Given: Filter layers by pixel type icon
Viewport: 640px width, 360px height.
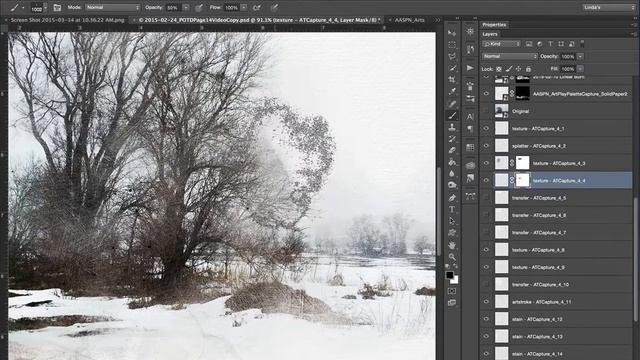Looking at the screenshot, I should pos(529,44).
